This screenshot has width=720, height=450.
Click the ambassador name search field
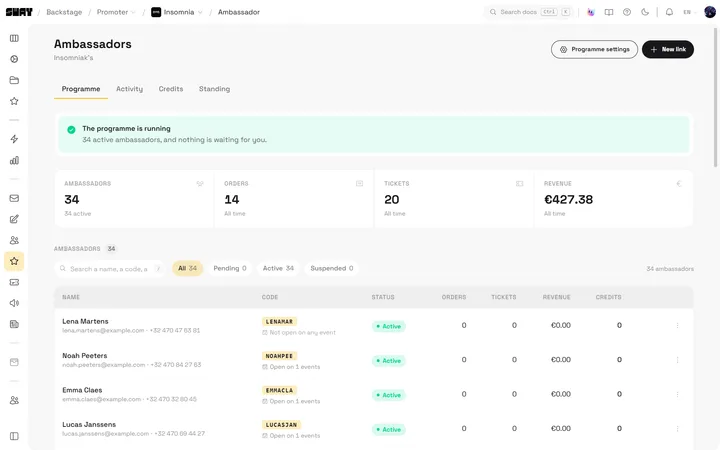coord(110,269)
